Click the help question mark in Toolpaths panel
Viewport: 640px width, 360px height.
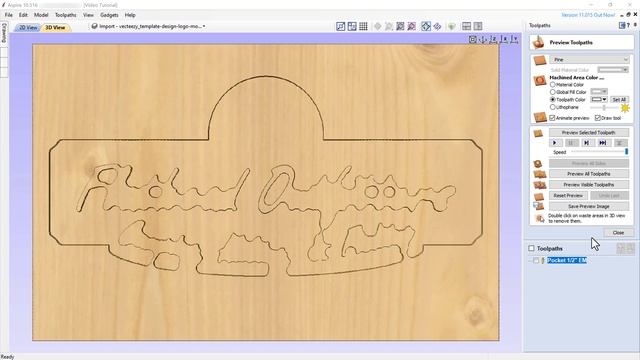click(628, 25)
